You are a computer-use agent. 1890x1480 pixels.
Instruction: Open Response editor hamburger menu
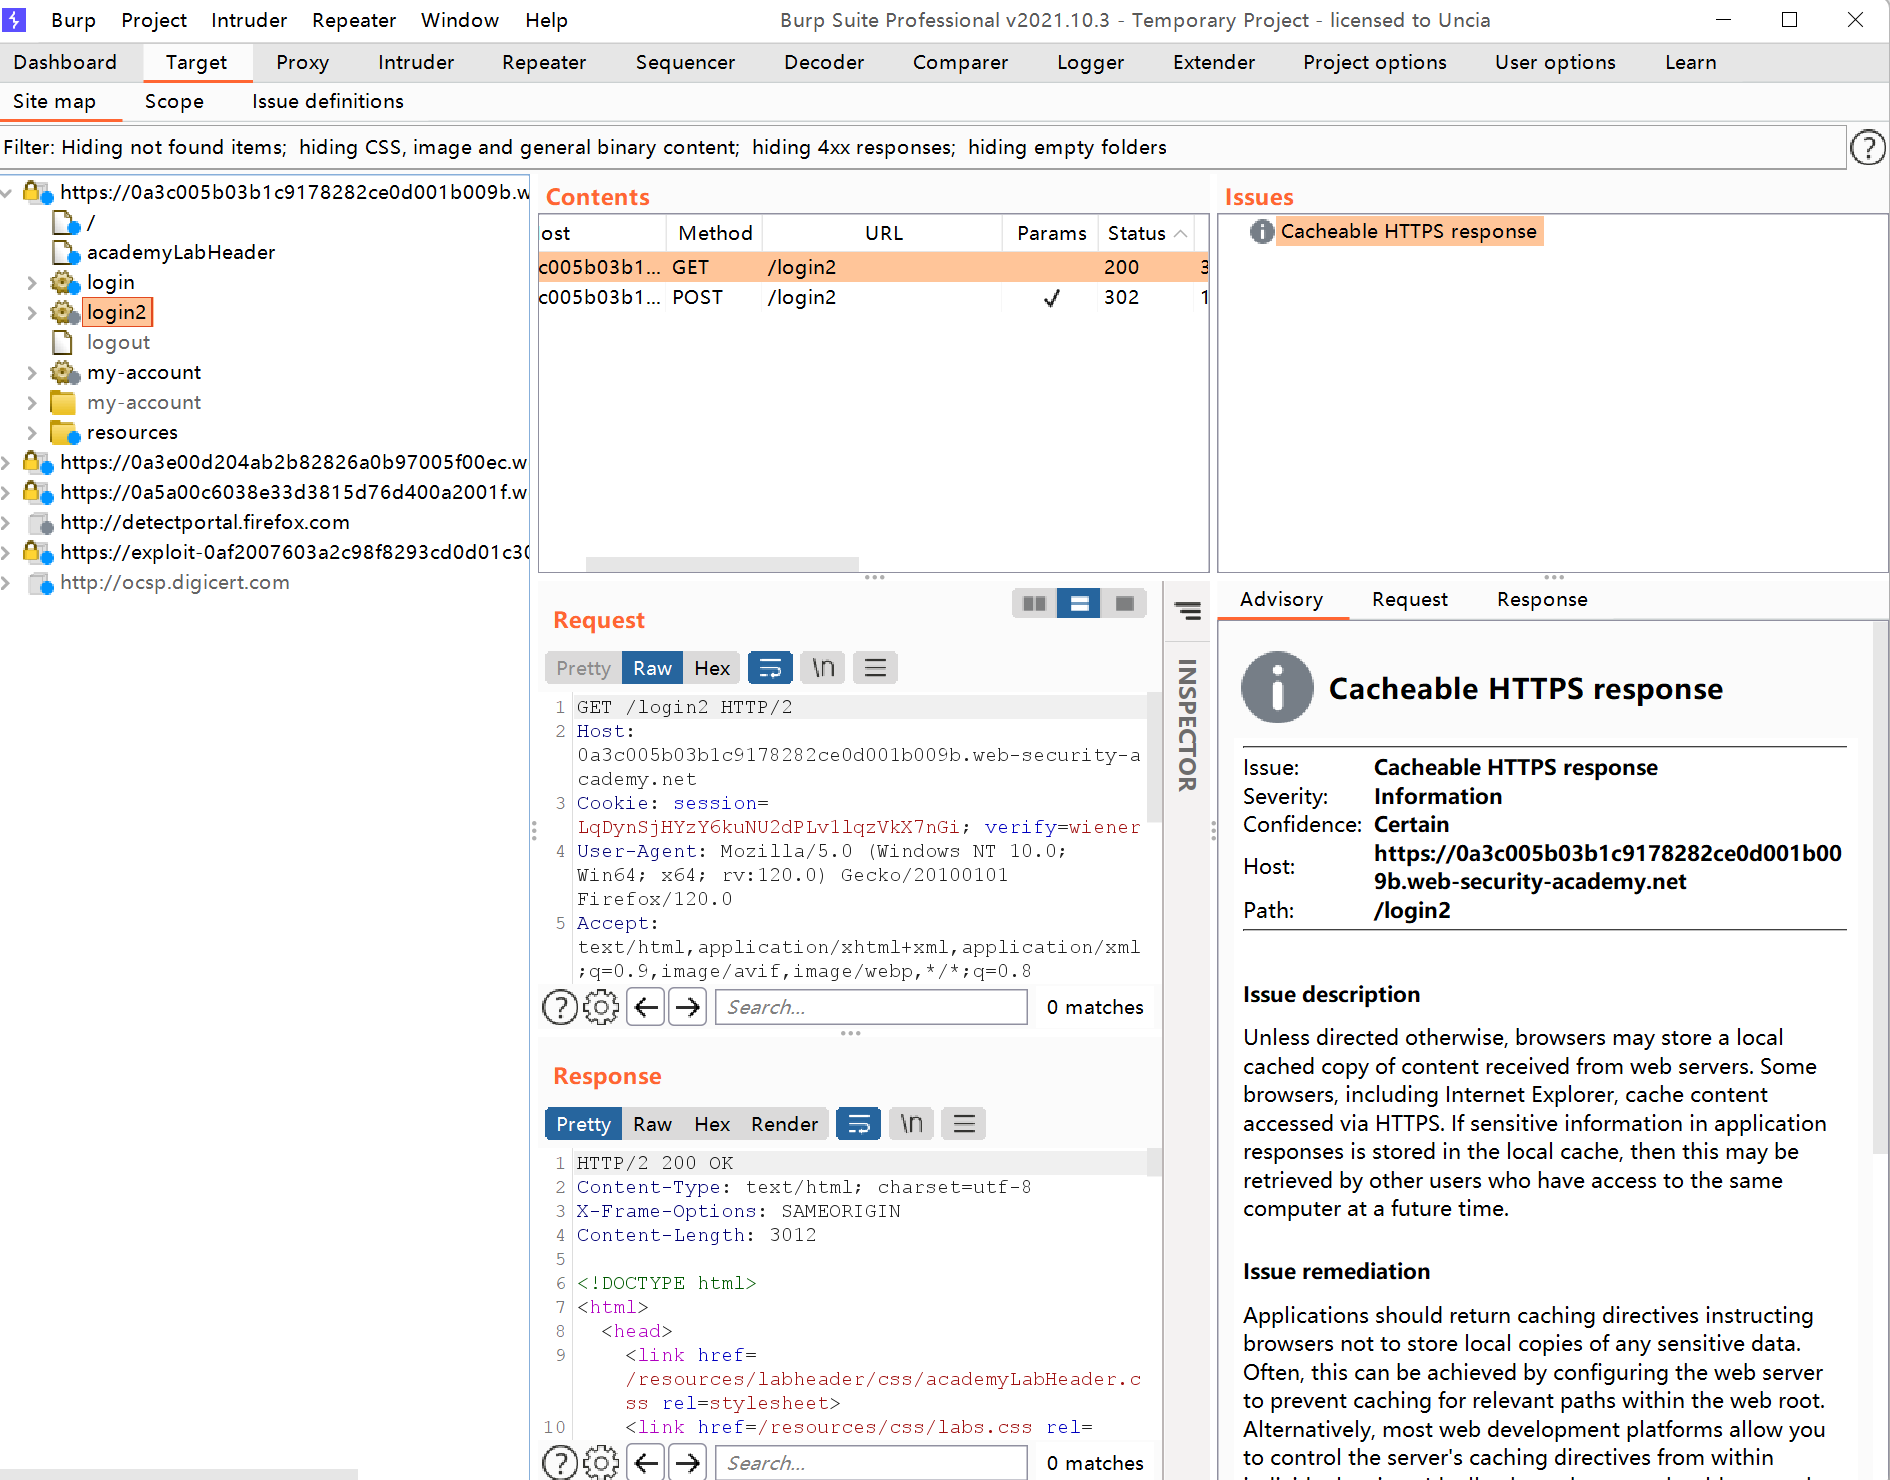(964, 1124)
